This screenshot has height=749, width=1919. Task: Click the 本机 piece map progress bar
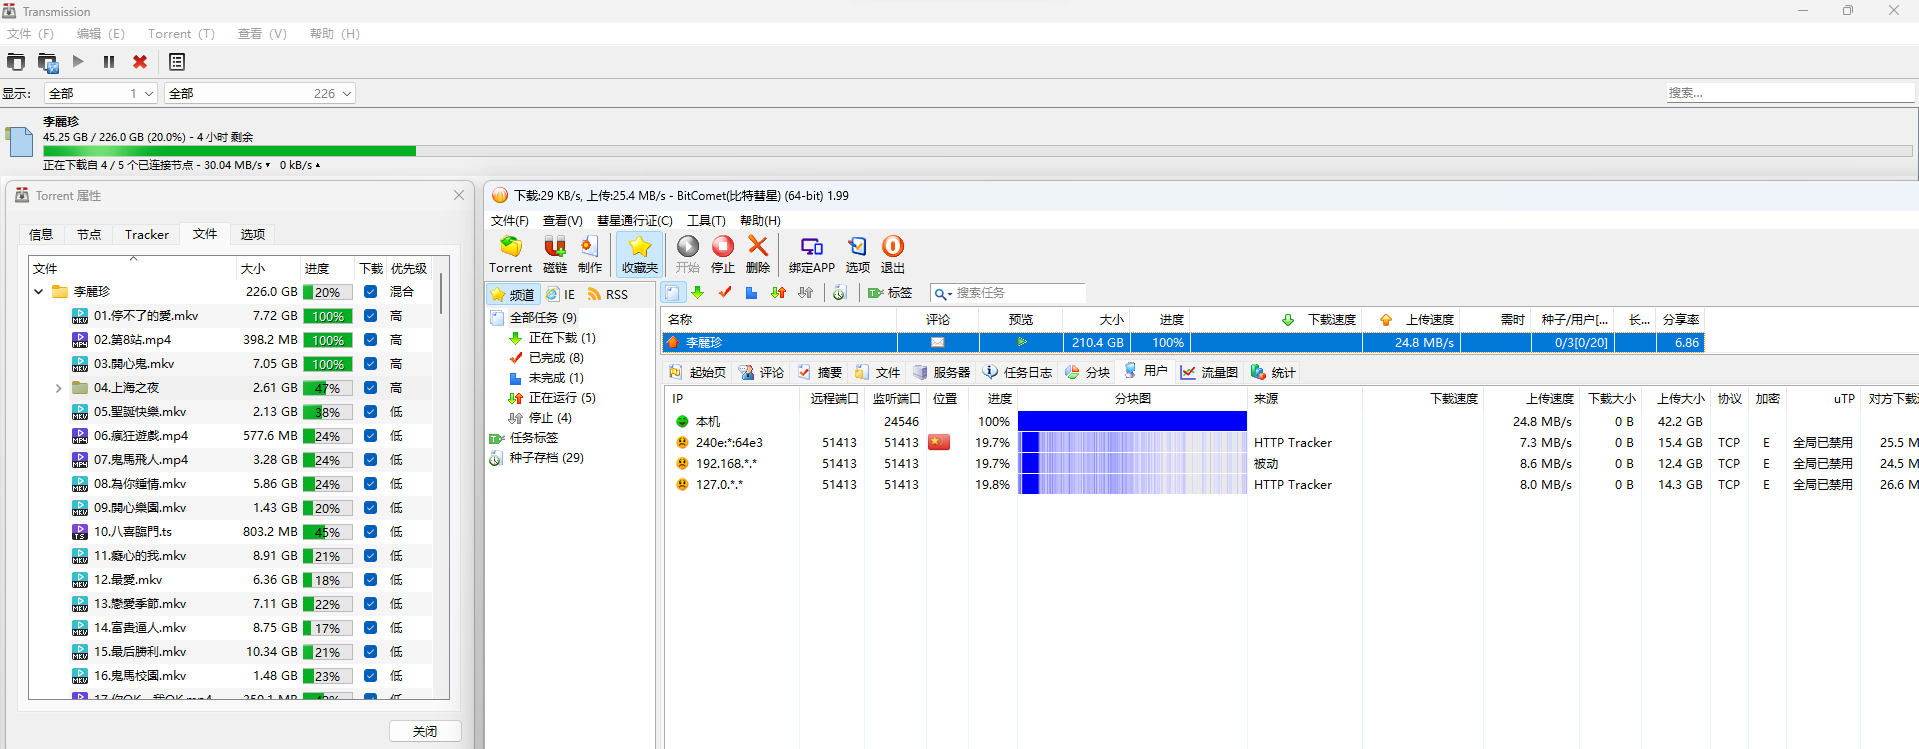pyautogui.click(x=1132, y=422)
